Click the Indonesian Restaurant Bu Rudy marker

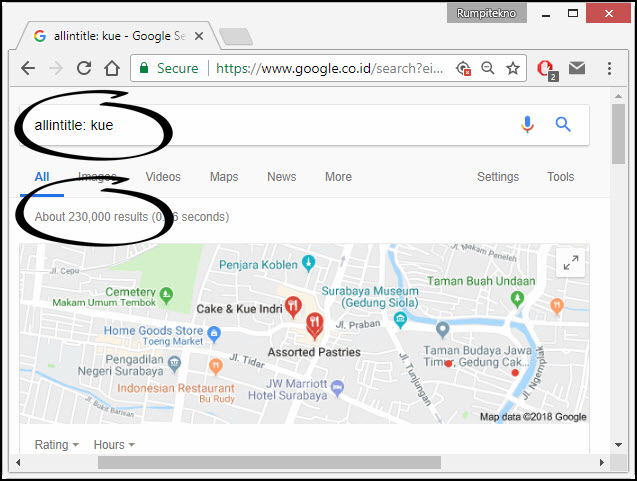point(216,366)
